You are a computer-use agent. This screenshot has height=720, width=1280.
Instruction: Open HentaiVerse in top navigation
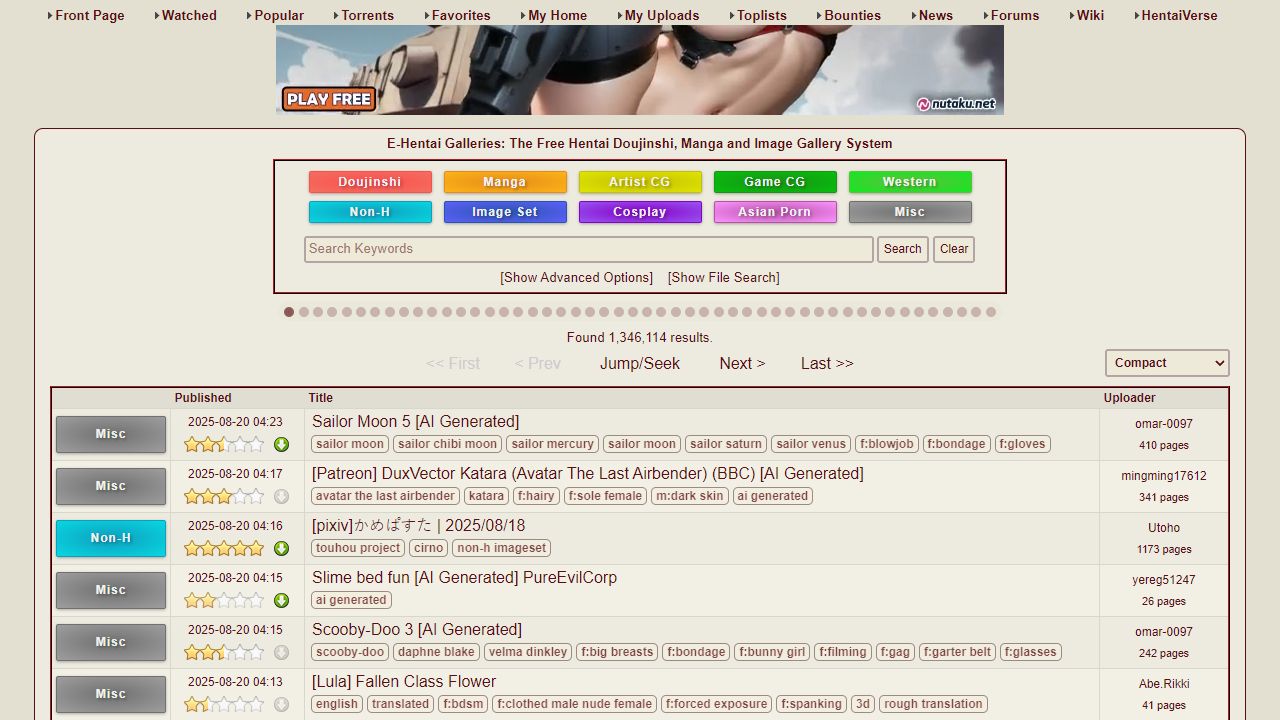pos(1179,15)
